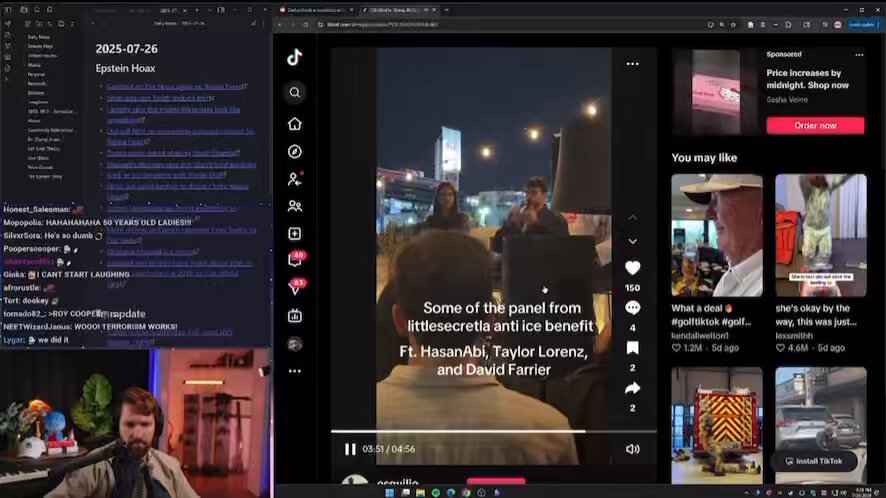Viewport: 886px width, 498px height.
Task: Reload the browser page
Action: tap(306, 25)
